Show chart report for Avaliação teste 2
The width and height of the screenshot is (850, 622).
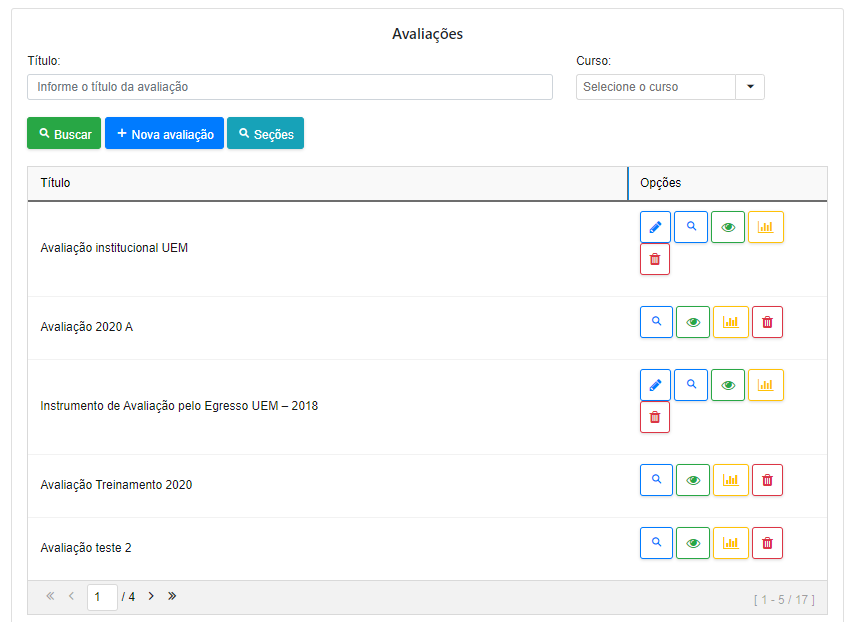coord(730,543)
